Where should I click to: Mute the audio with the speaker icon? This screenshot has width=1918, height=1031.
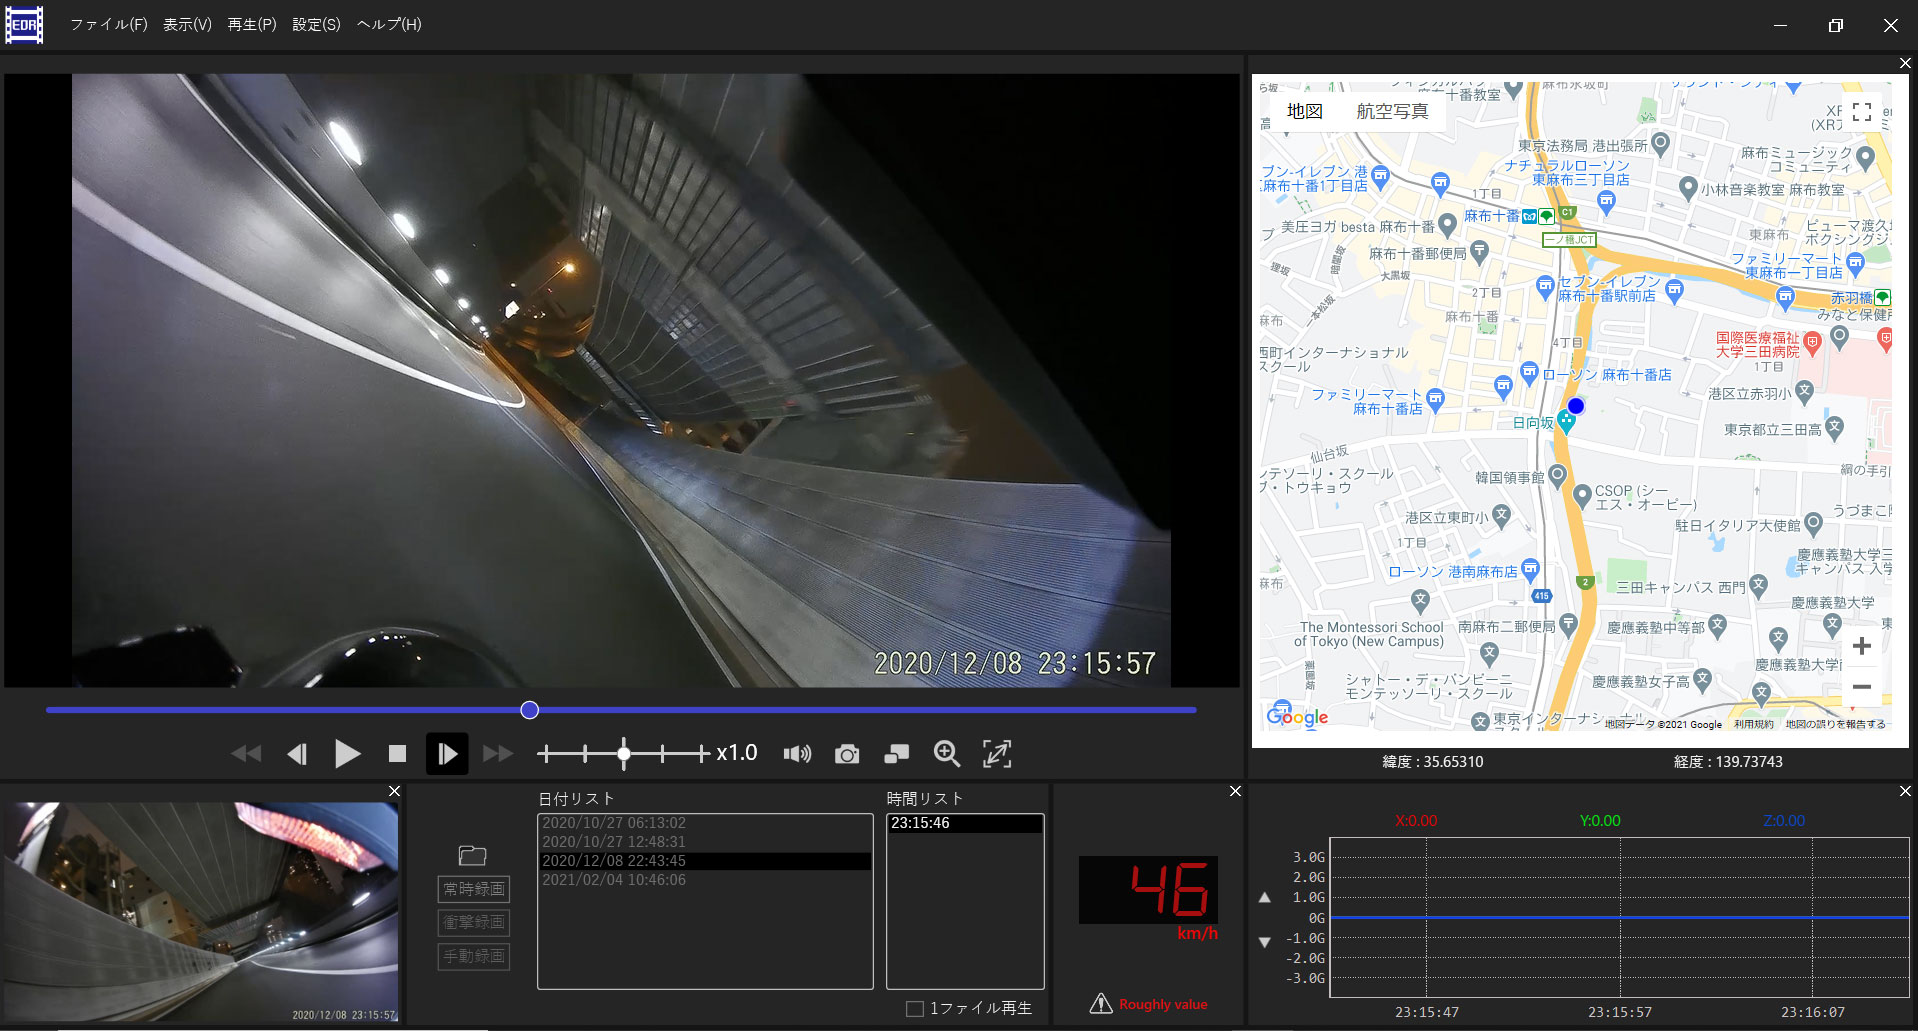click(x=797, y=754)
